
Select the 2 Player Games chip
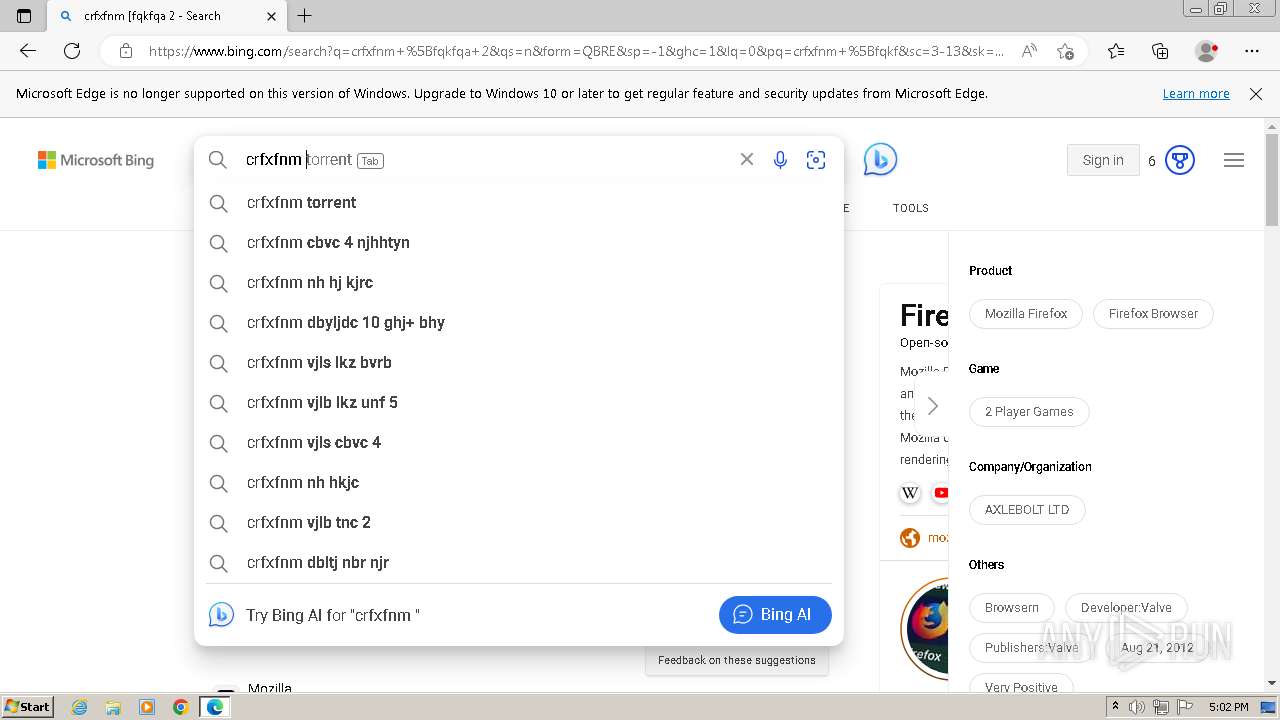[x=1029, y=411]
